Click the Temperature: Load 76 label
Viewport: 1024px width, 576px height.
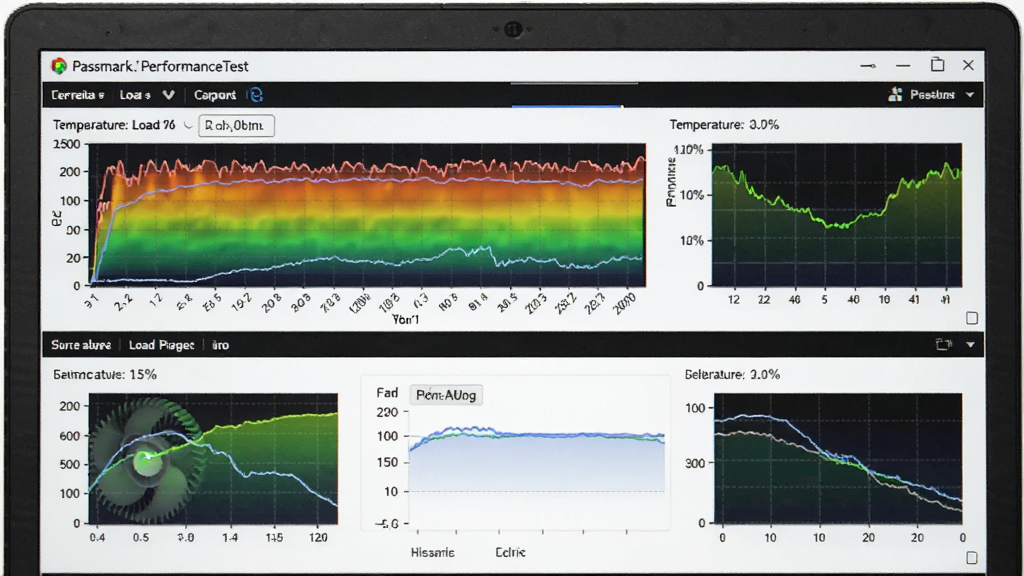(114, 125)
